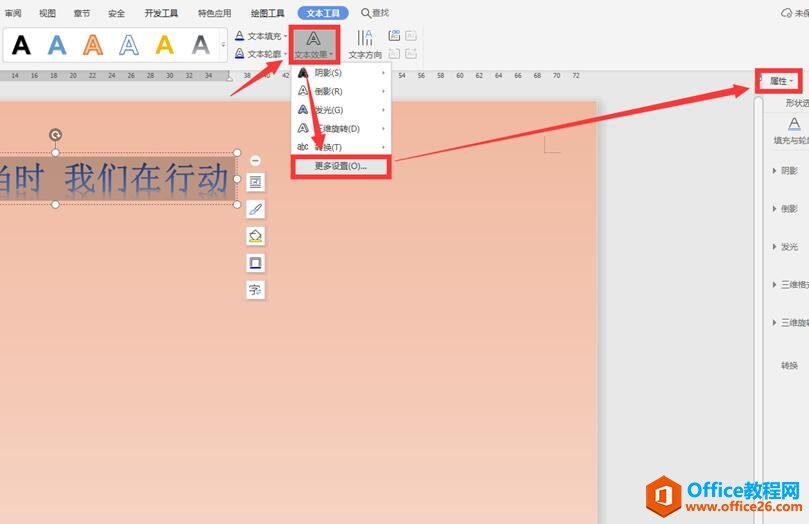809x524 pixels.
Task: Expand the 三维格式 3D format section
Action: (790, 285)
